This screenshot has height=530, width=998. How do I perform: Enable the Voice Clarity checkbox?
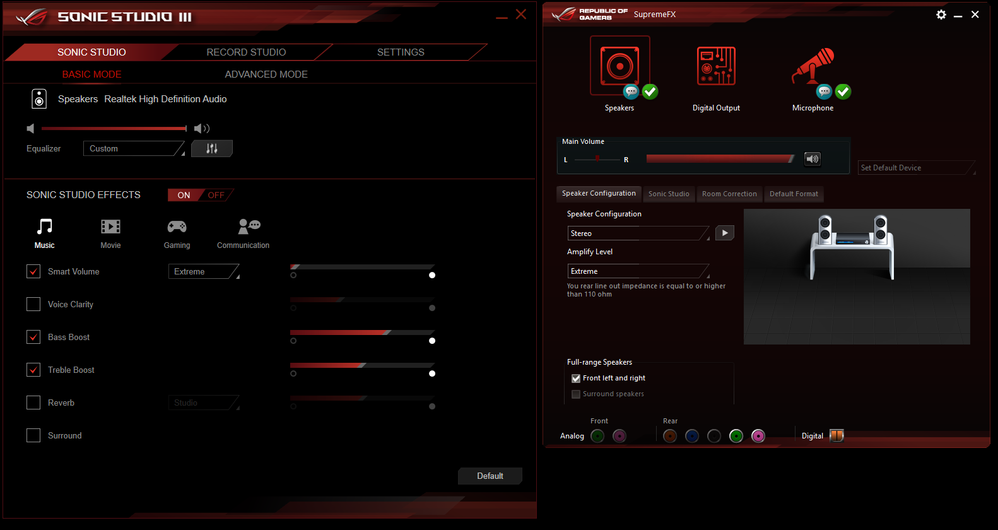click(x=33, y=304)
